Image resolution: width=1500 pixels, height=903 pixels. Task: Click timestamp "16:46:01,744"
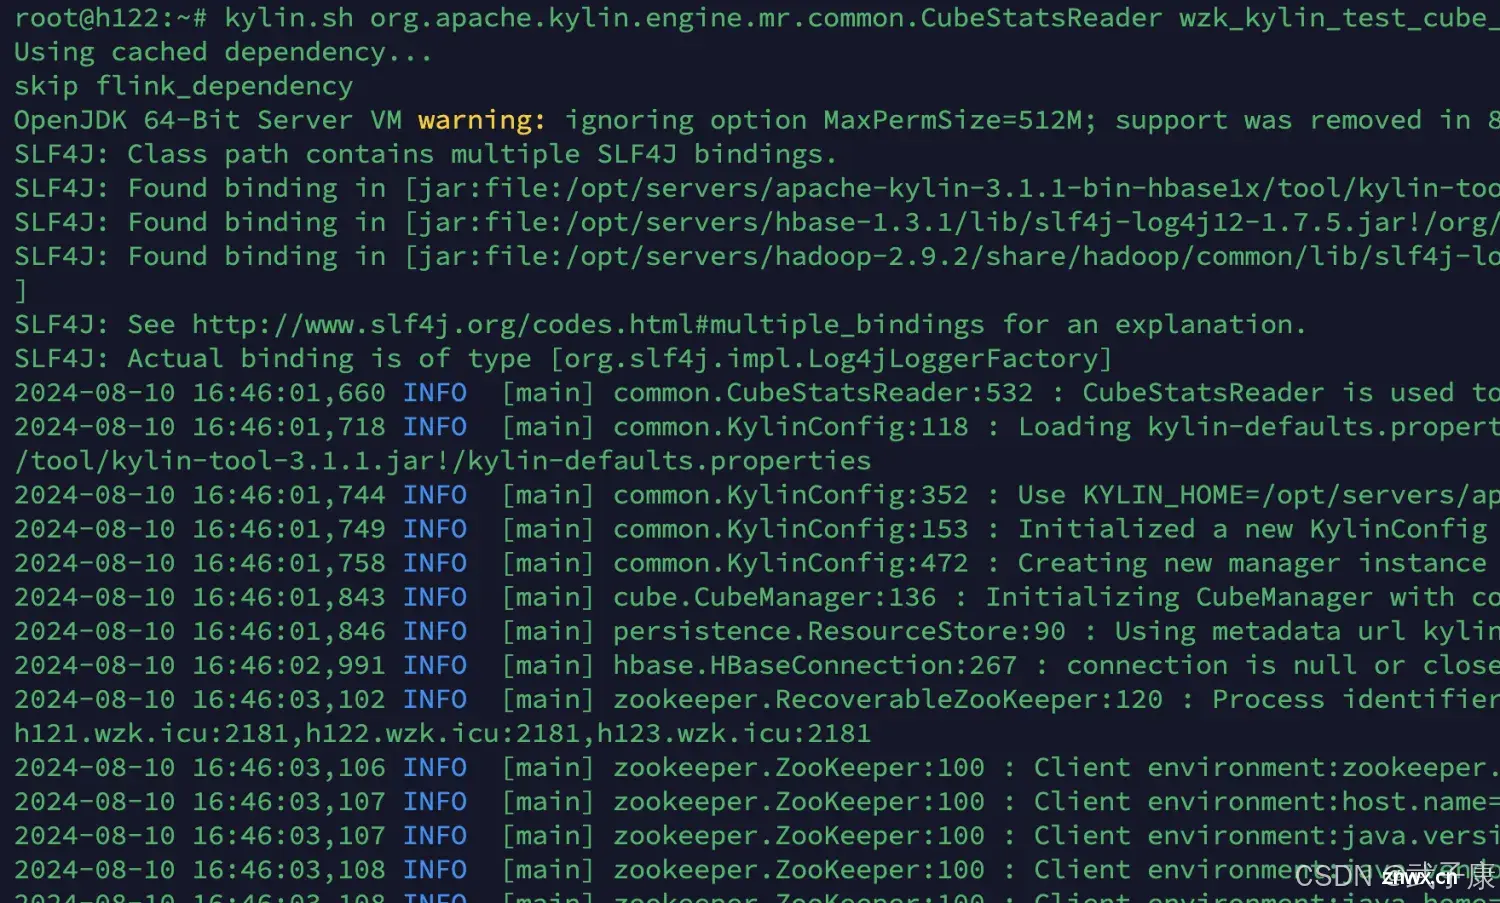click(288, 495)
